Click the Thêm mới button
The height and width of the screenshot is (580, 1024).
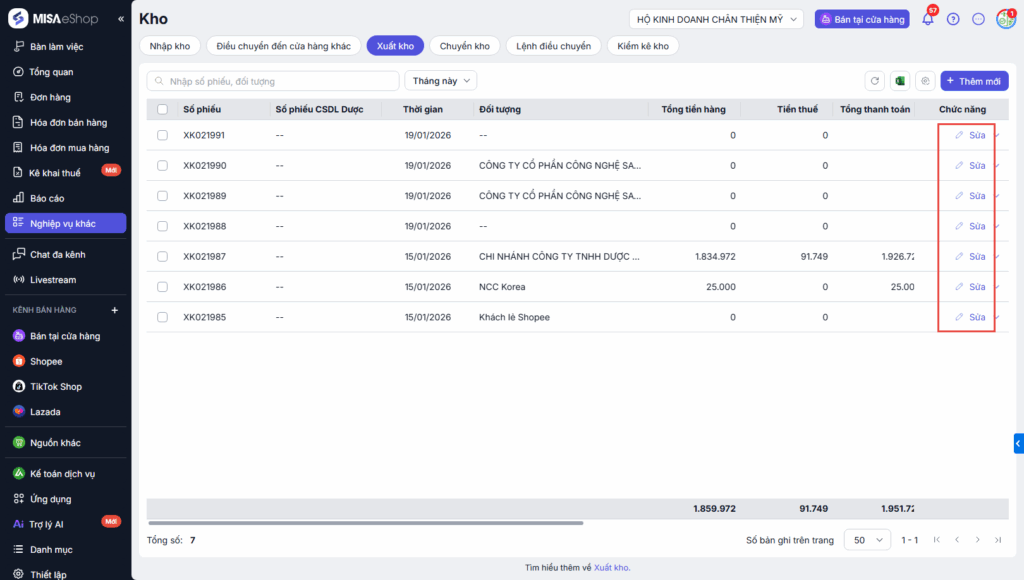(x=974, y=81)
